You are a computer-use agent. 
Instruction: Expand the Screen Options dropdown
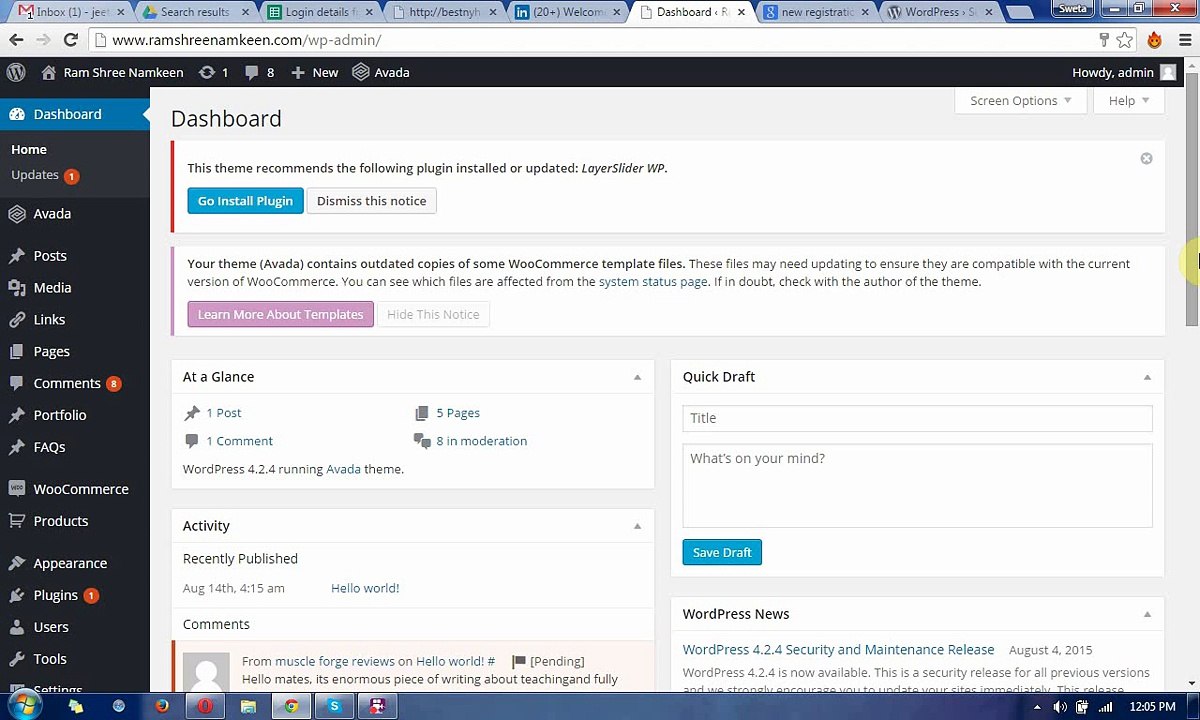(1020, 100)
